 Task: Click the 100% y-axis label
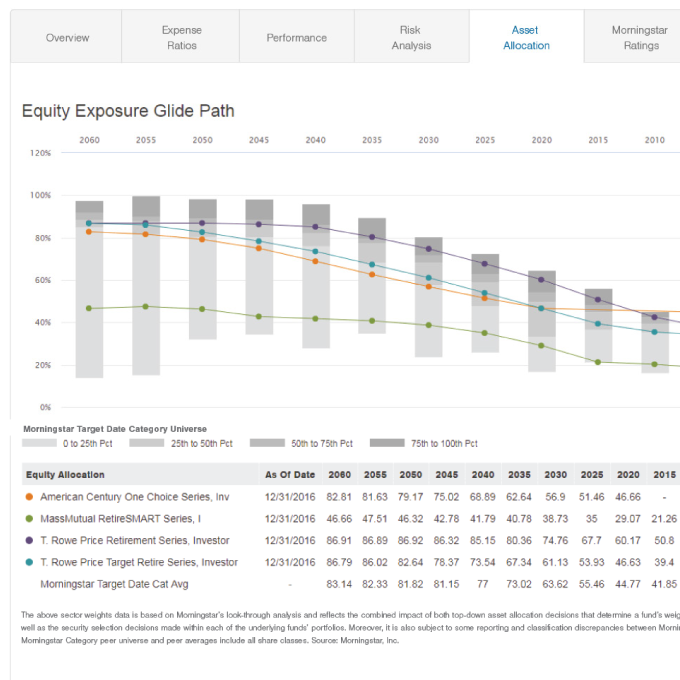click(40, 195)
